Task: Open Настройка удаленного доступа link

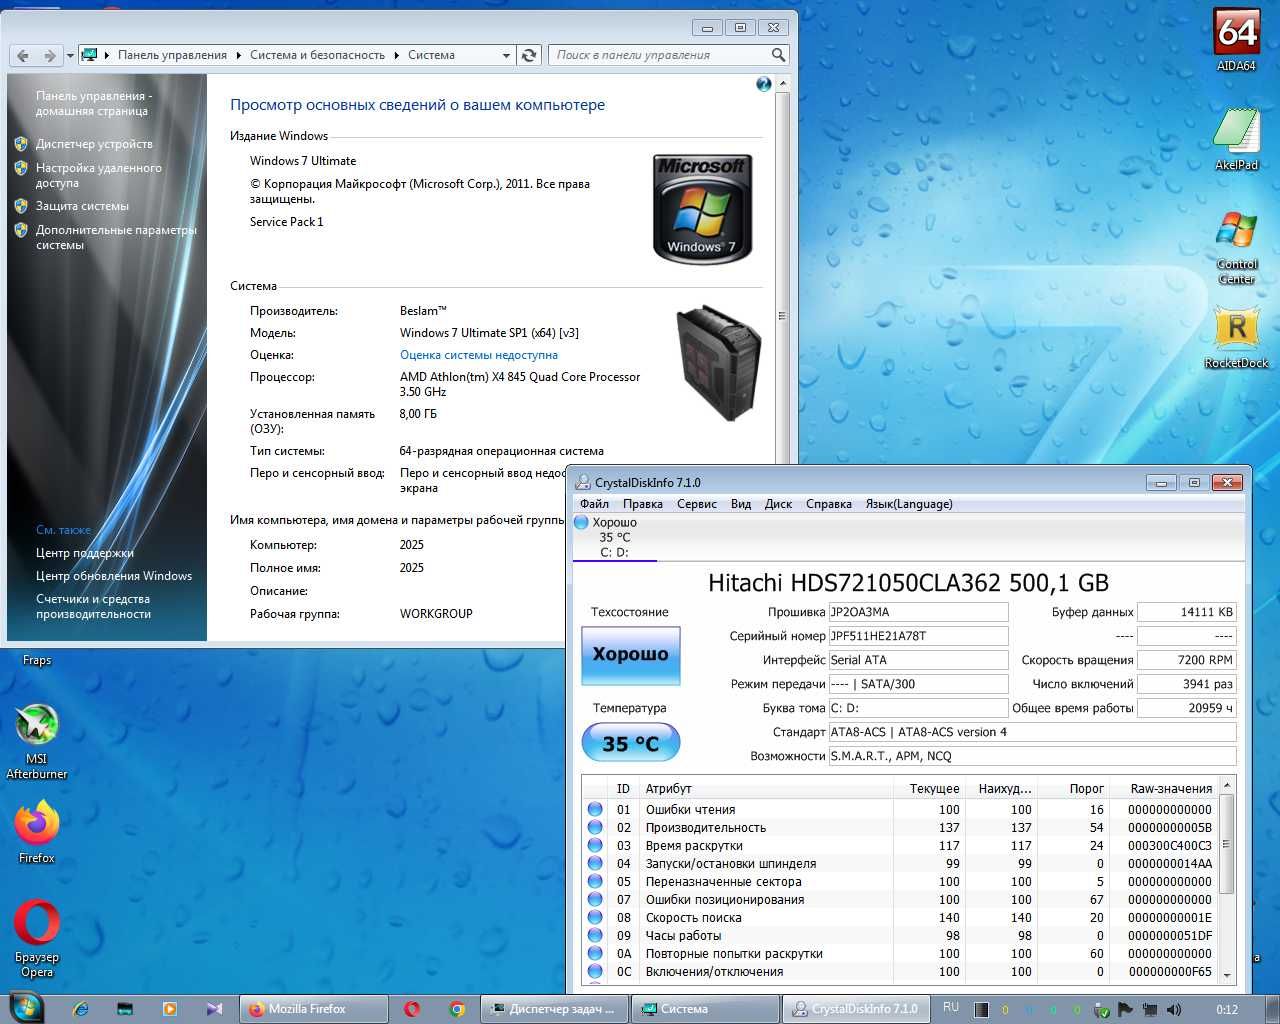Action: [x=98, y=175]
